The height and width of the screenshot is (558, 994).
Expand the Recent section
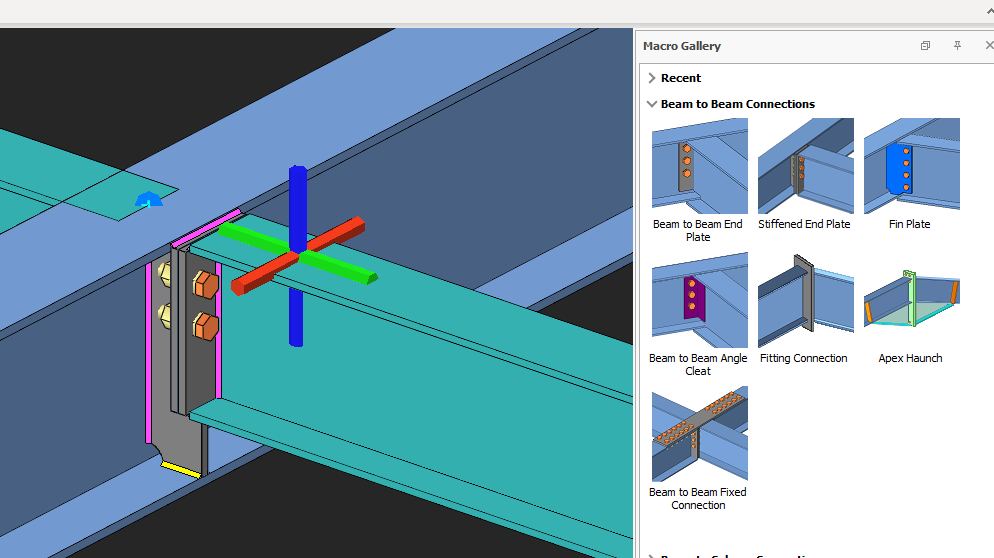click(652, 78)
